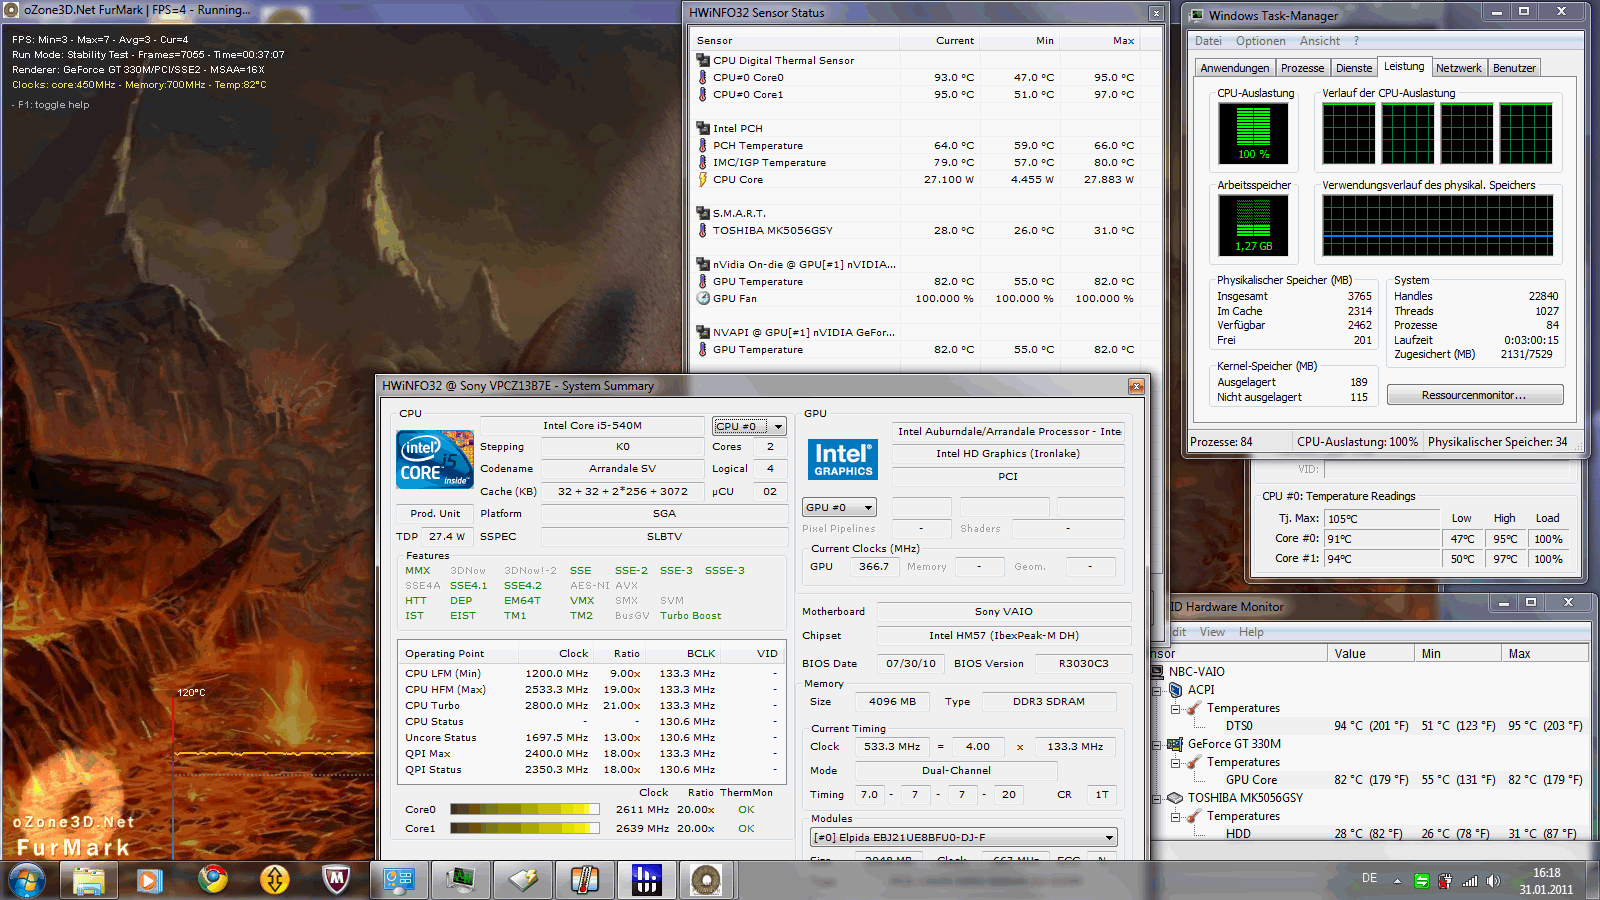1600x900 pixels.
Task: Open the McAfee shield taskbar icon
Action: 337,881
